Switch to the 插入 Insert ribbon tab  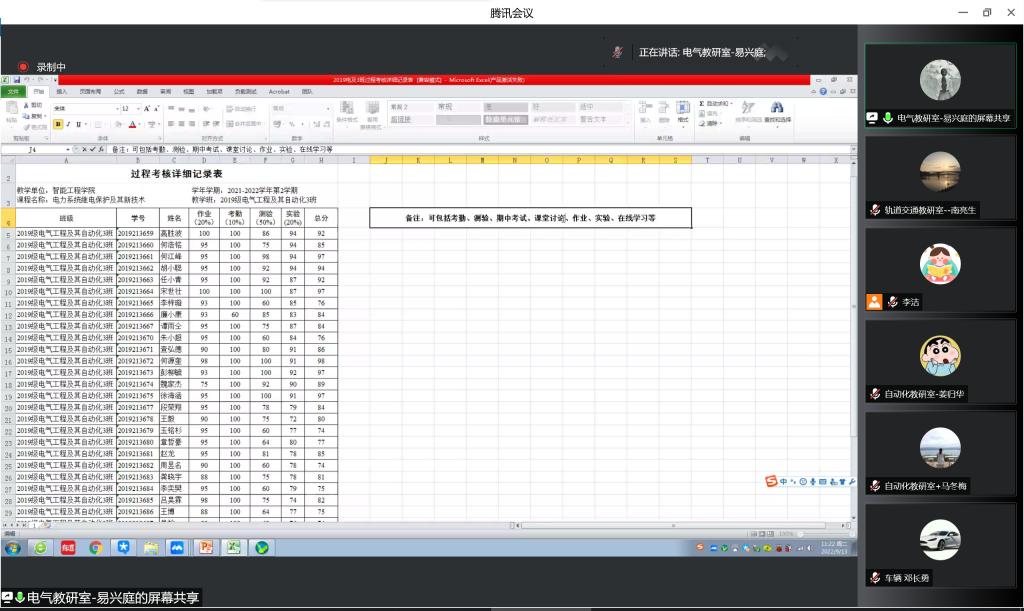pos(62,91)
